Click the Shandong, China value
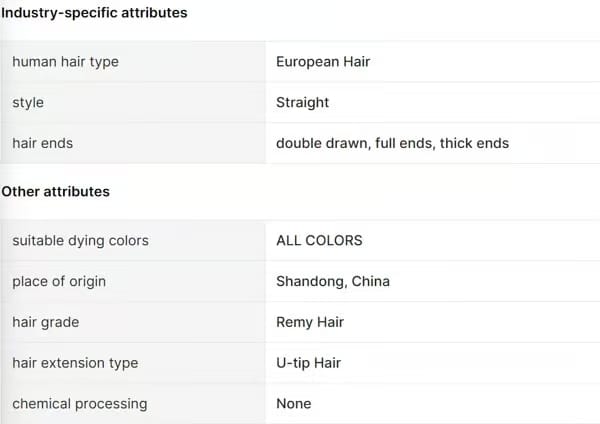 tap(333, 281)
